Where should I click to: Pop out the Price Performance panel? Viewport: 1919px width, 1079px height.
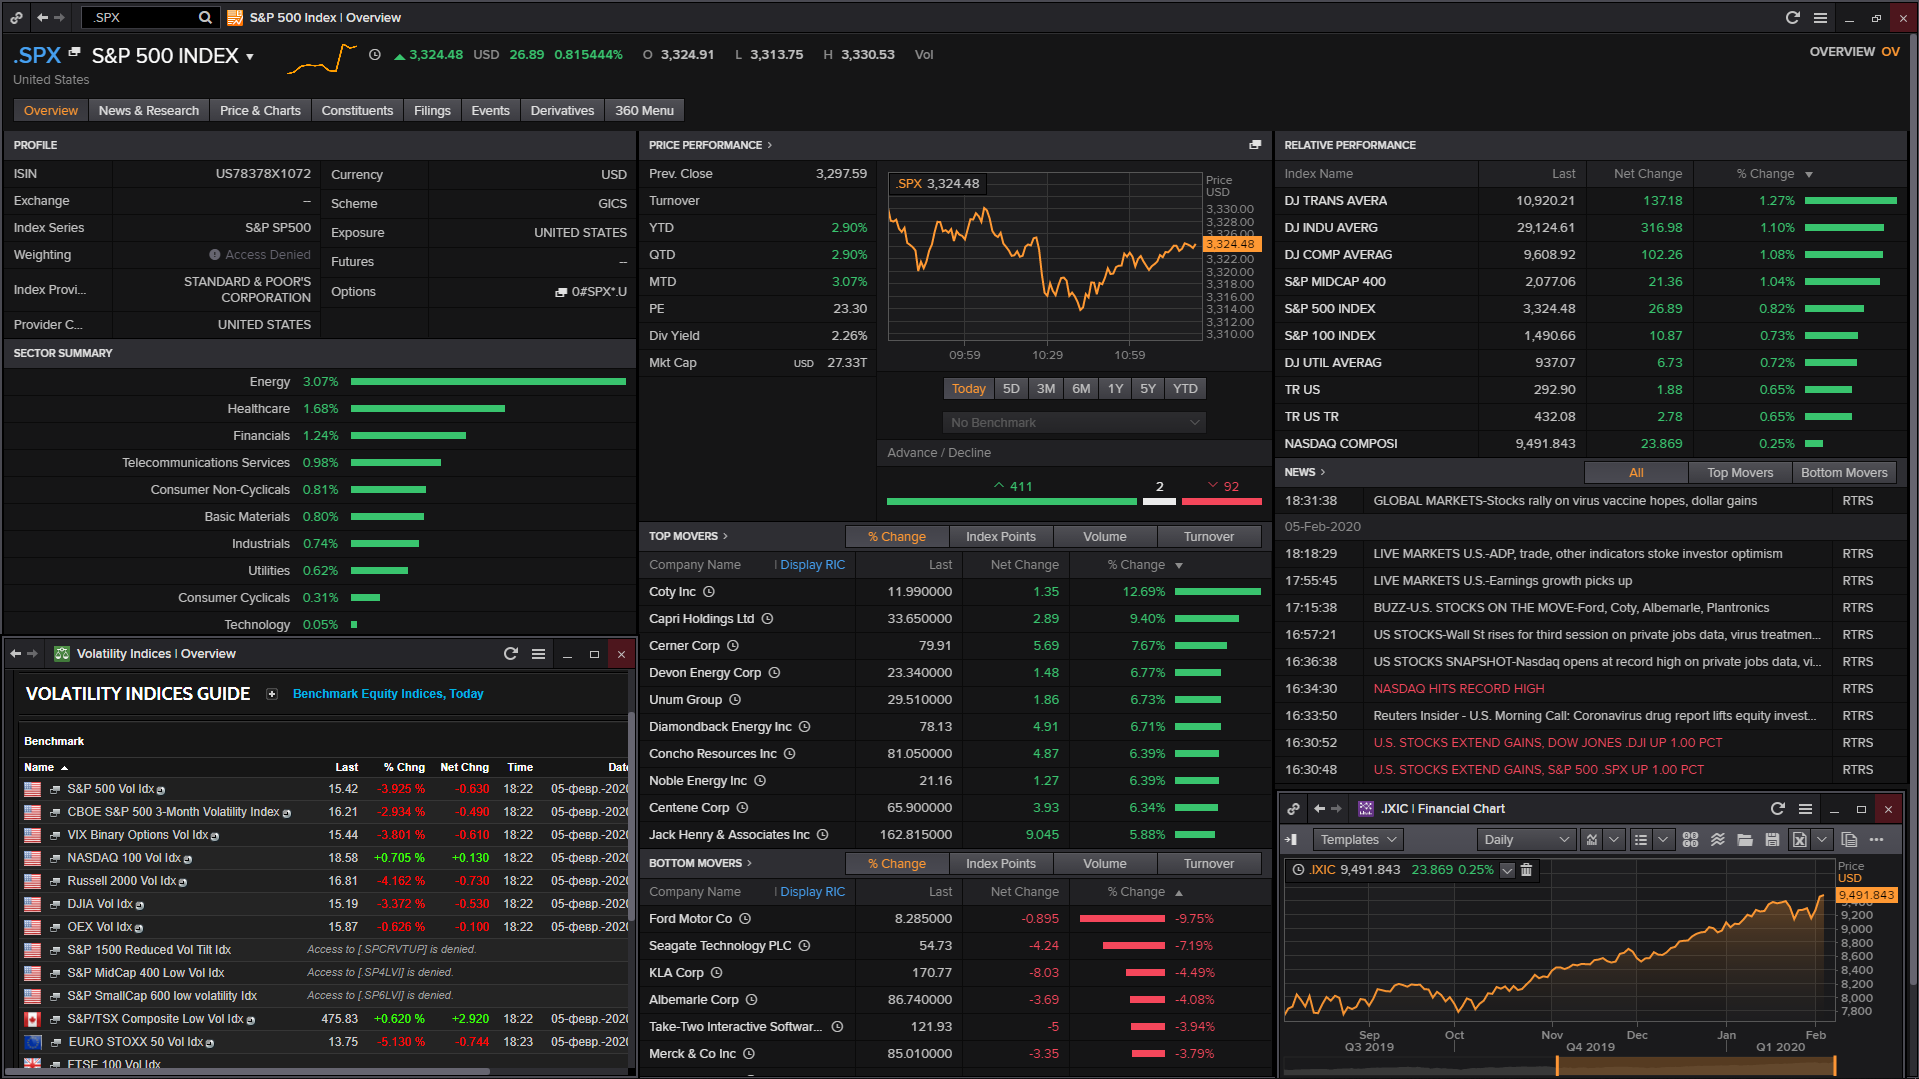coord(1255,145)
